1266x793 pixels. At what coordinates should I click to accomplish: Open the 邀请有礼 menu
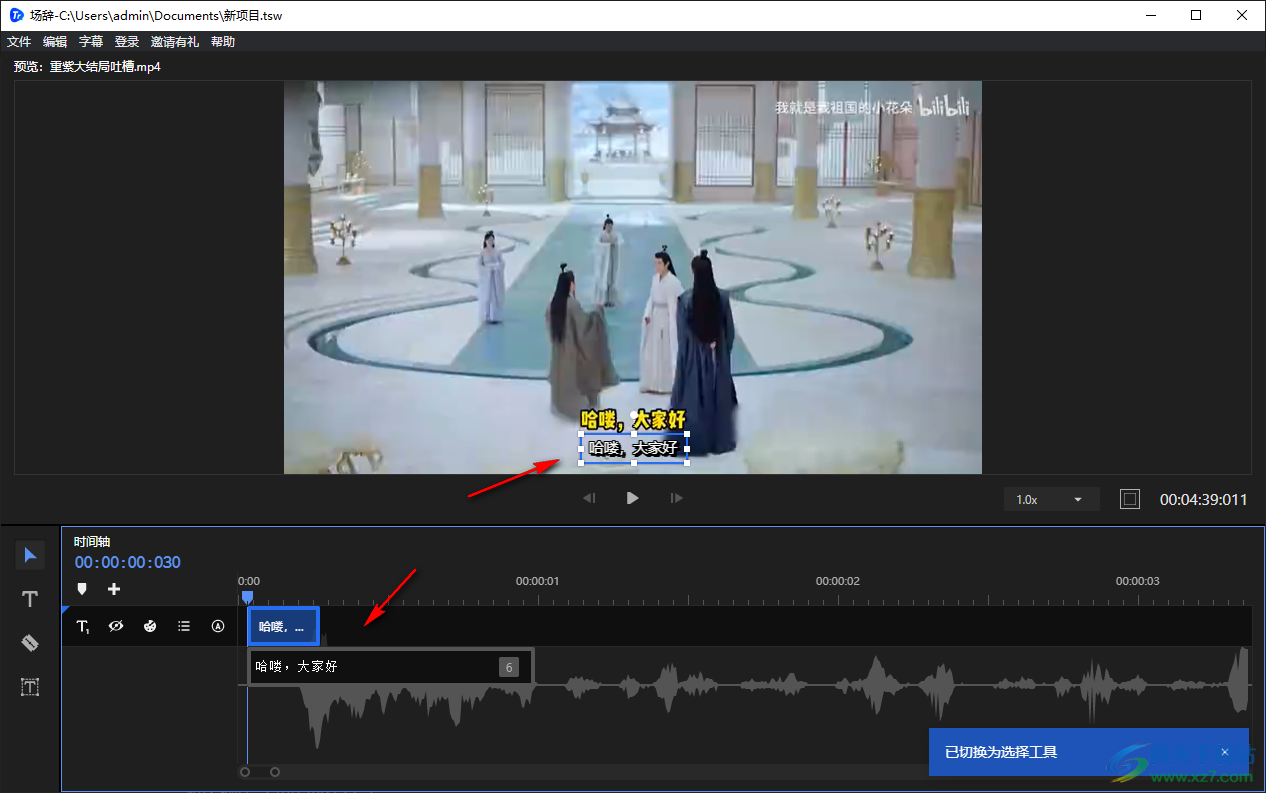tap(175, 42)
